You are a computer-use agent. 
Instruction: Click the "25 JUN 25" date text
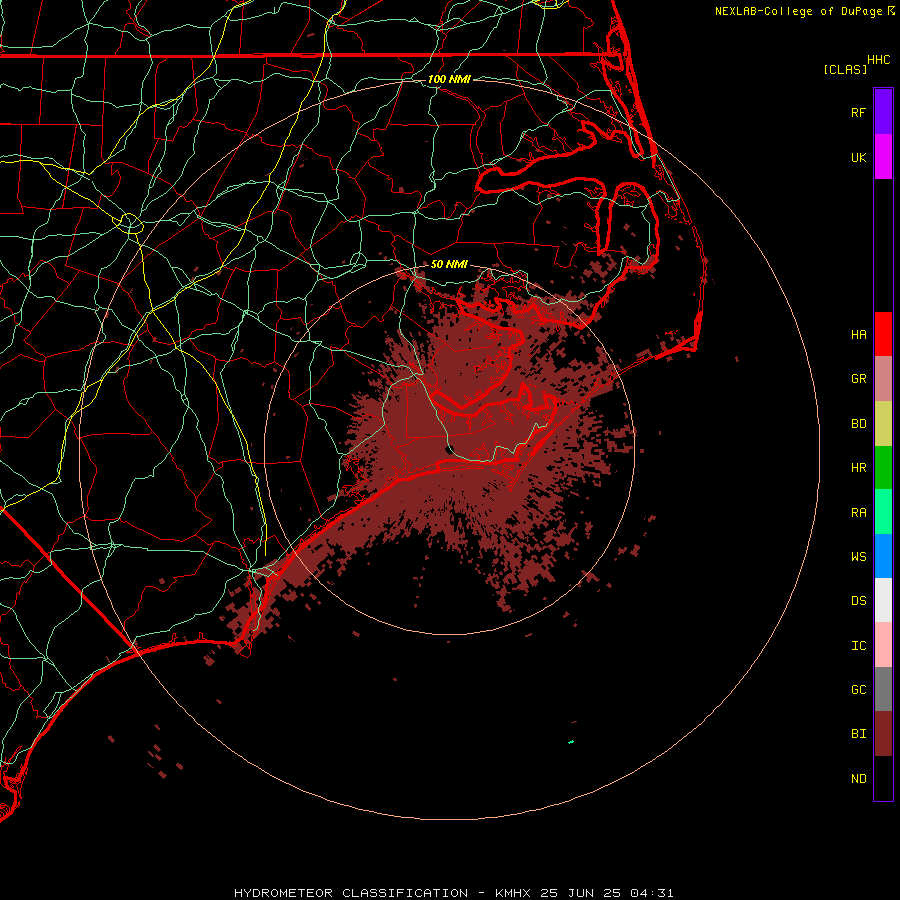[581, 893]
